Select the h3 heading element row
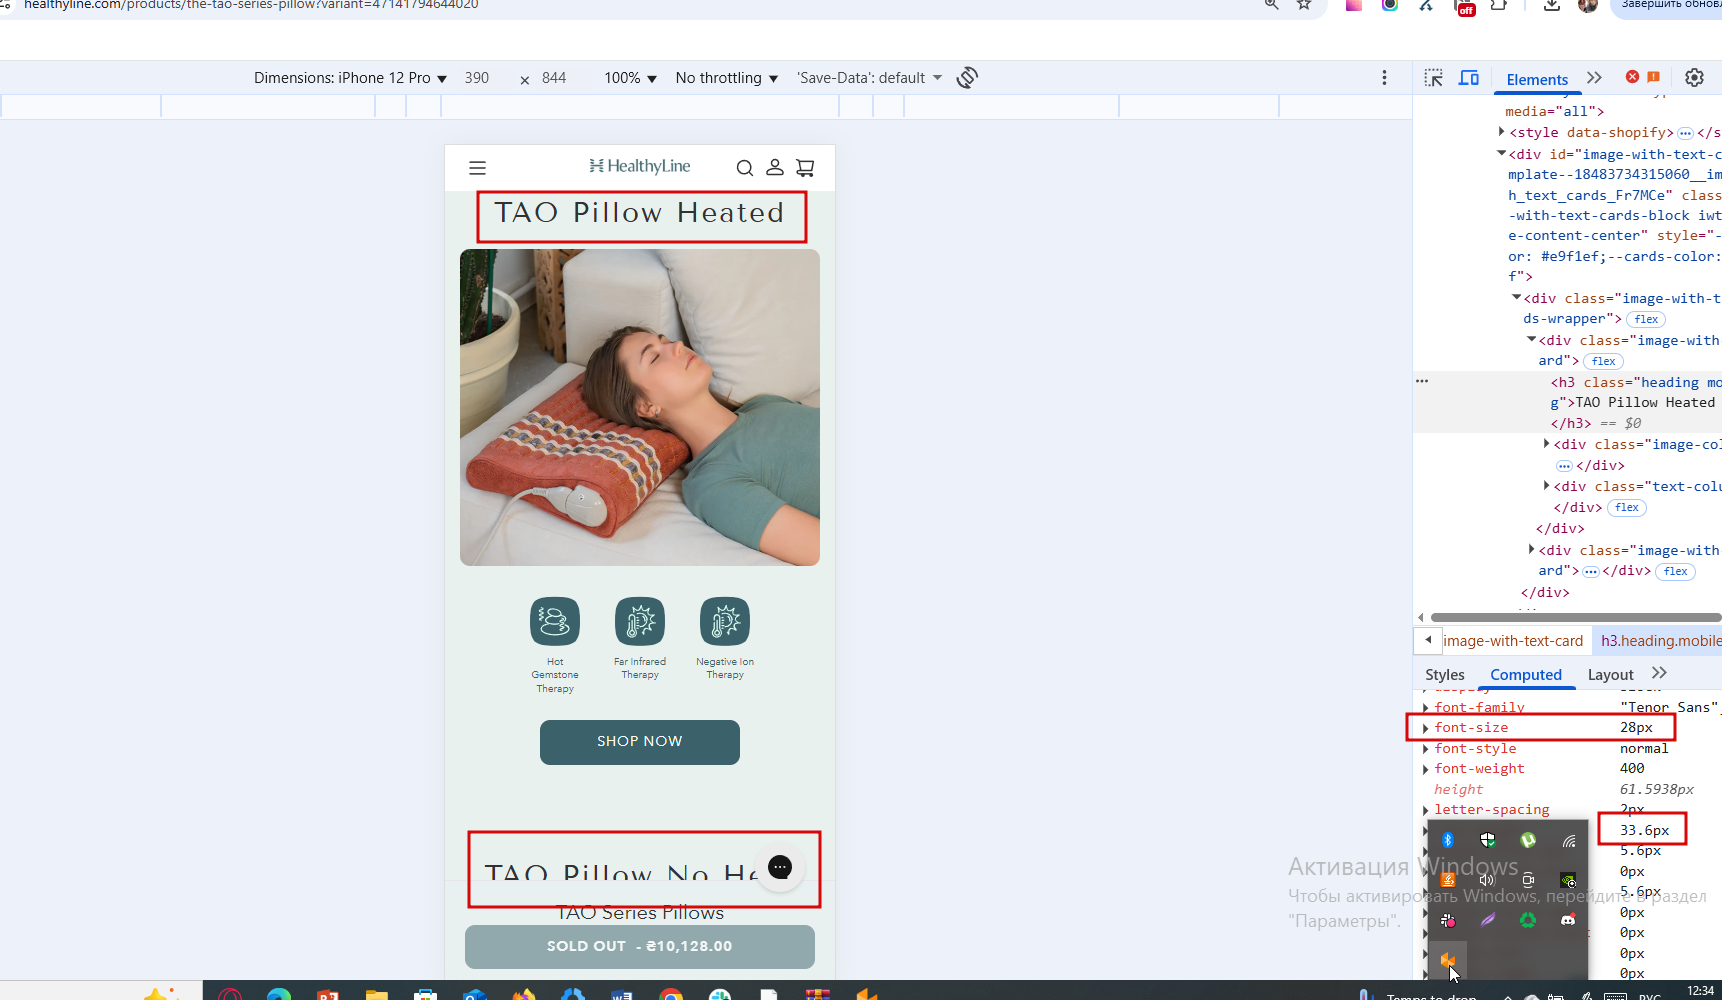Image resolution: width=1722 pixels, height=1000 pixels. [1567, 402]
